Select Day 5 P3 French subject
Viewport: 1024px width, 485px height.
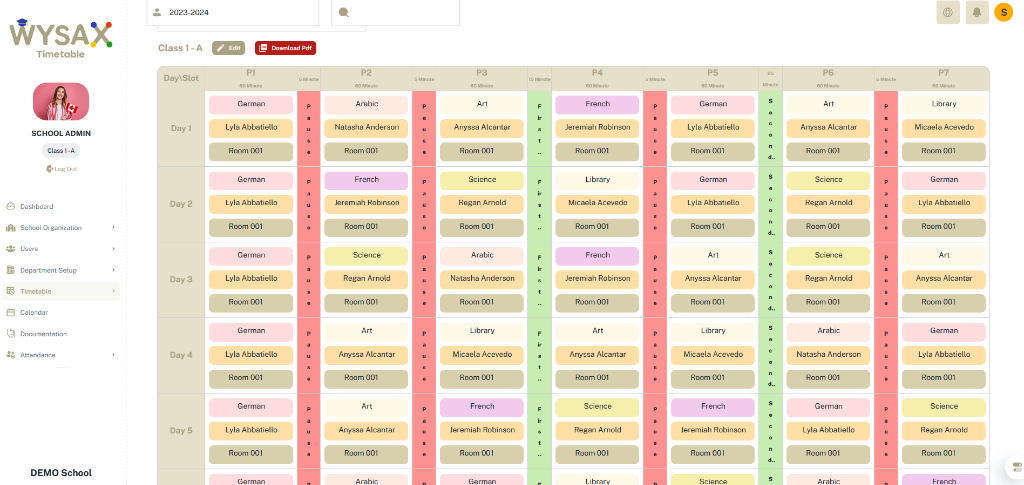click(x=482, y=407)
